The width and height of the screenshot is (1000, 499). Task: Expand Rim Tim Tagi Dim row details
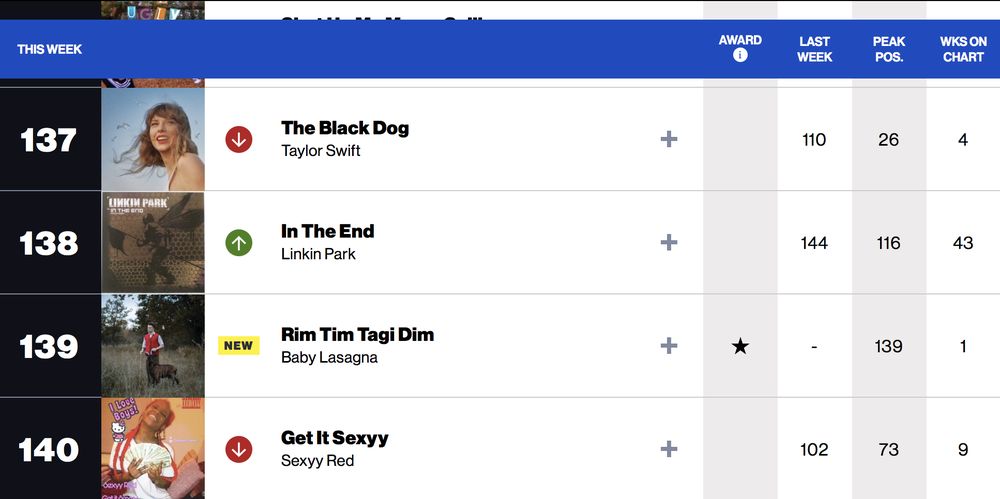pos(669,346)
